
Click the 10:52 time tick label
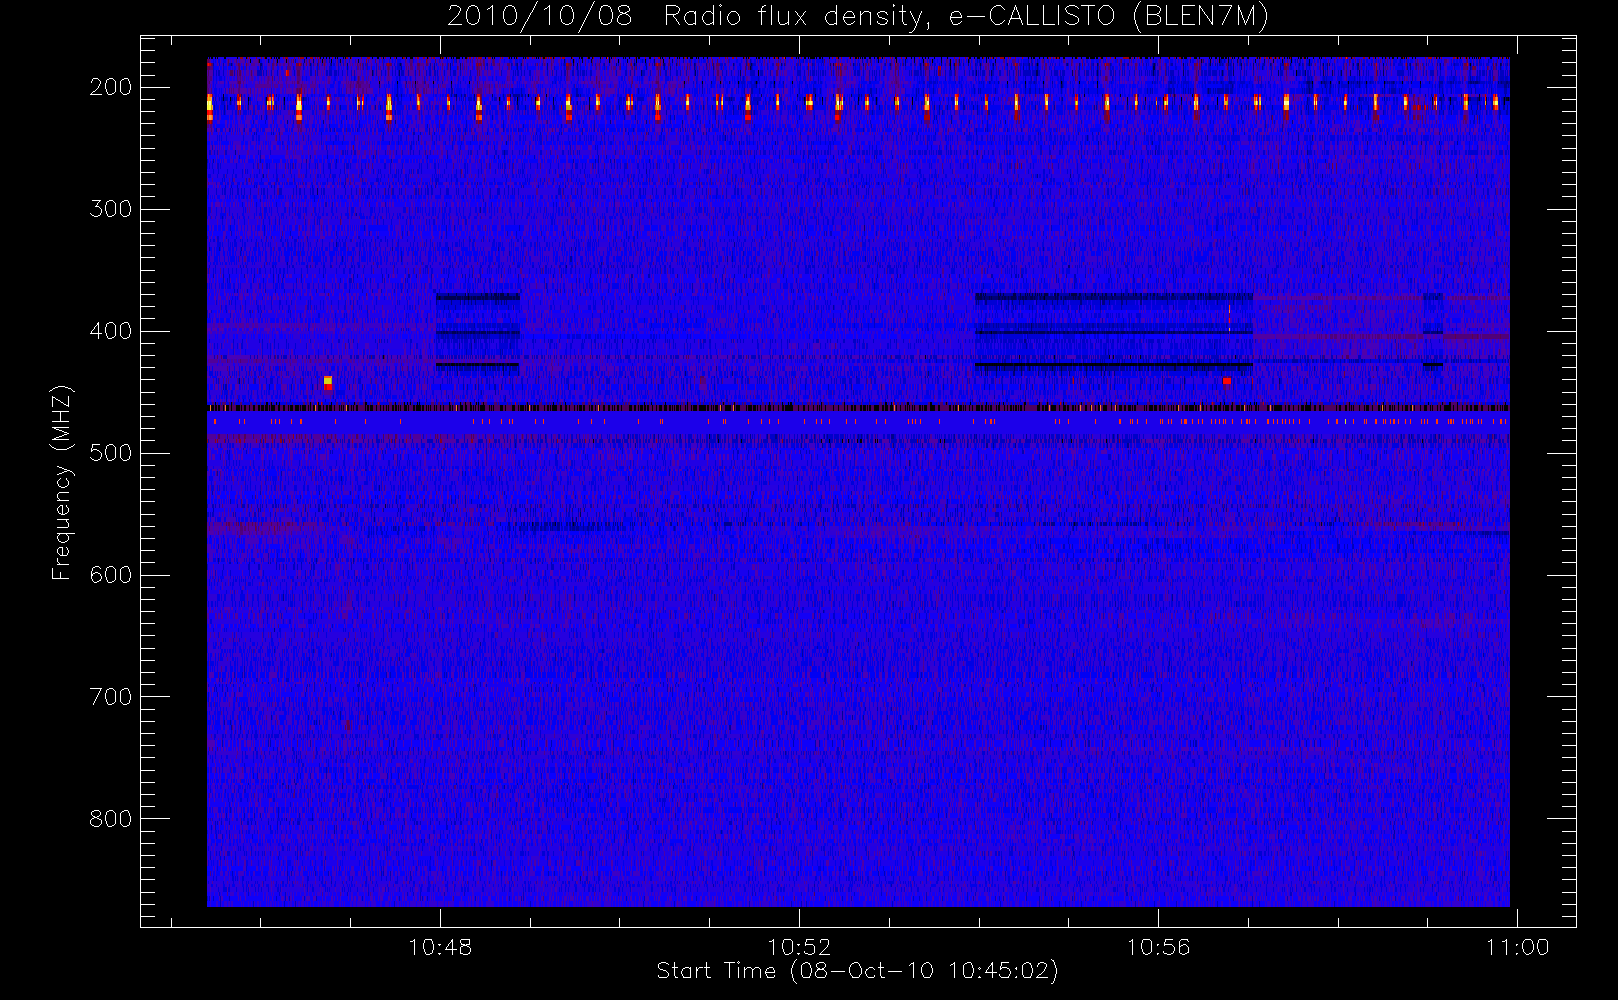799,947
